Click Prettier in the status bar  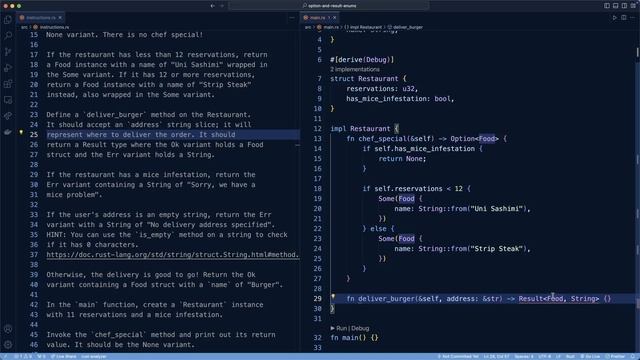(617, 356)
